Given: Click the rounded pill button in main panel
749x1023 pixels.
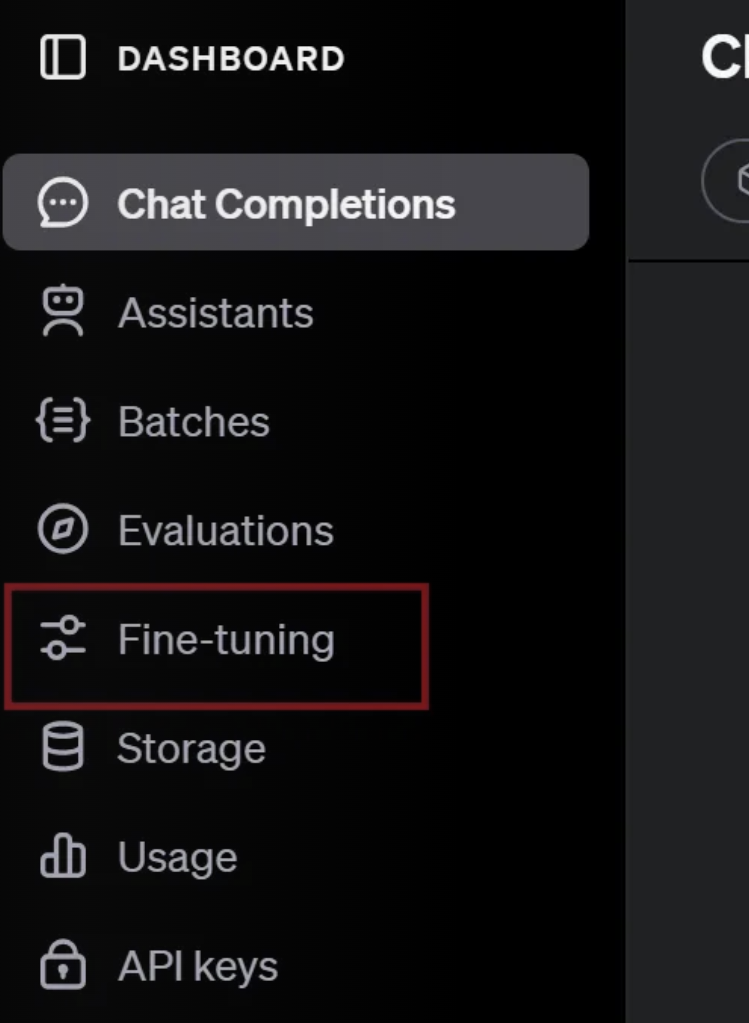Looking at the screenshot, I should (x=726, y=180).
